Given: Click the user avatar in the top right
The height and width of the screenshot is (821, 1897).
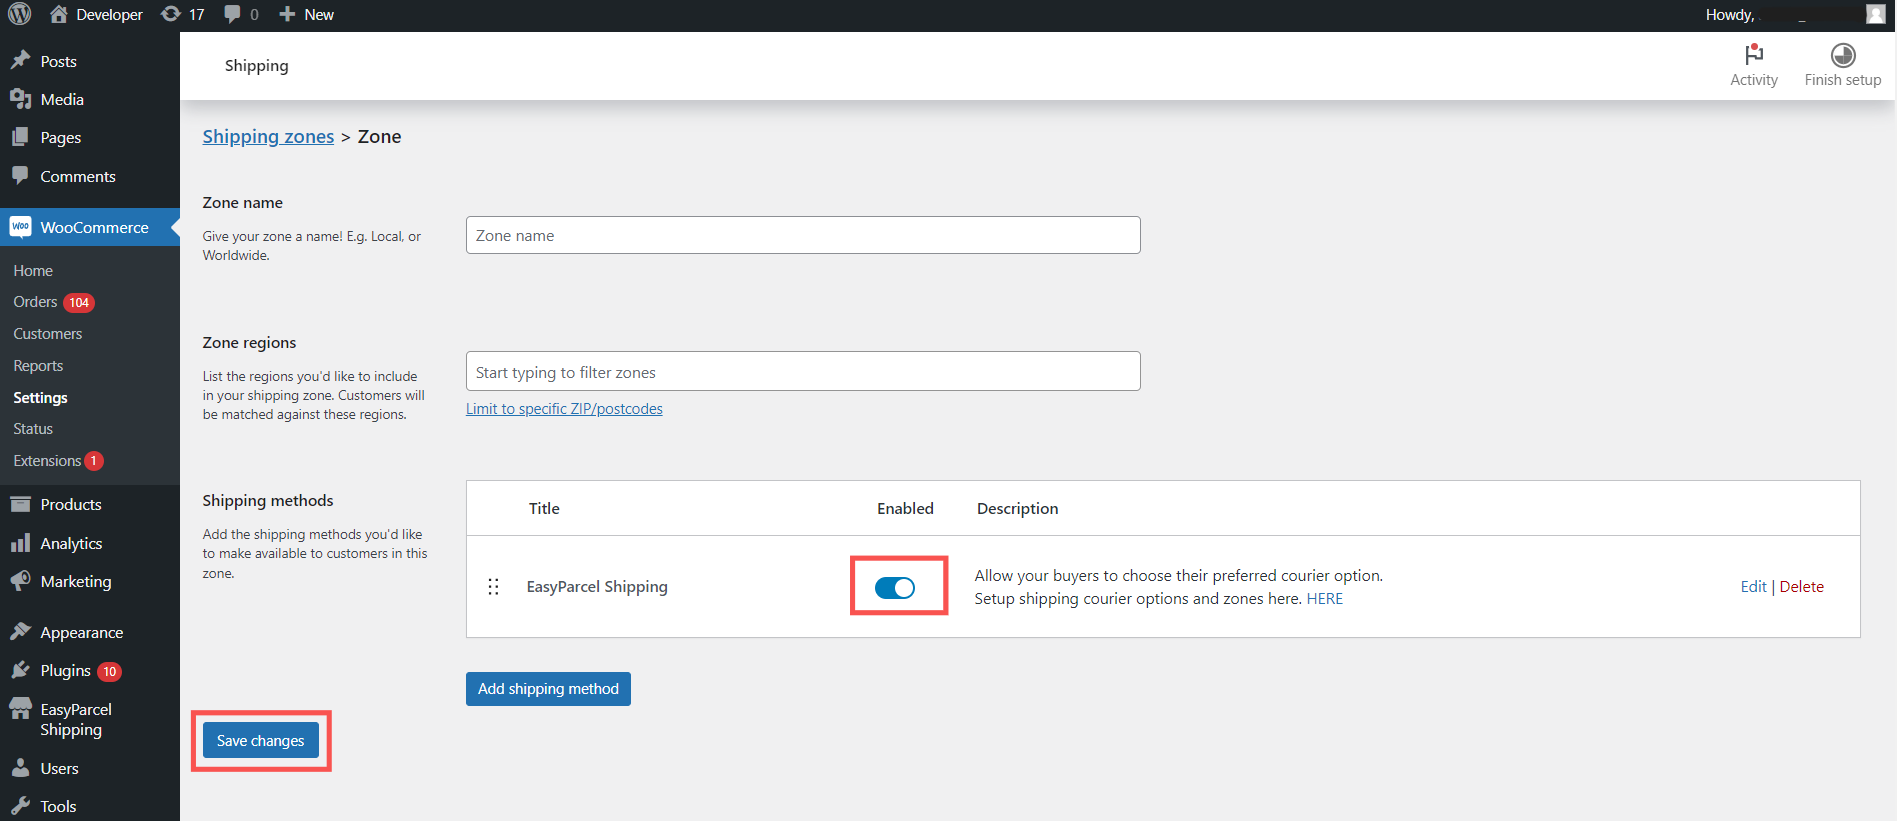Looking at the screenshot, I should tap(1875, 14).
